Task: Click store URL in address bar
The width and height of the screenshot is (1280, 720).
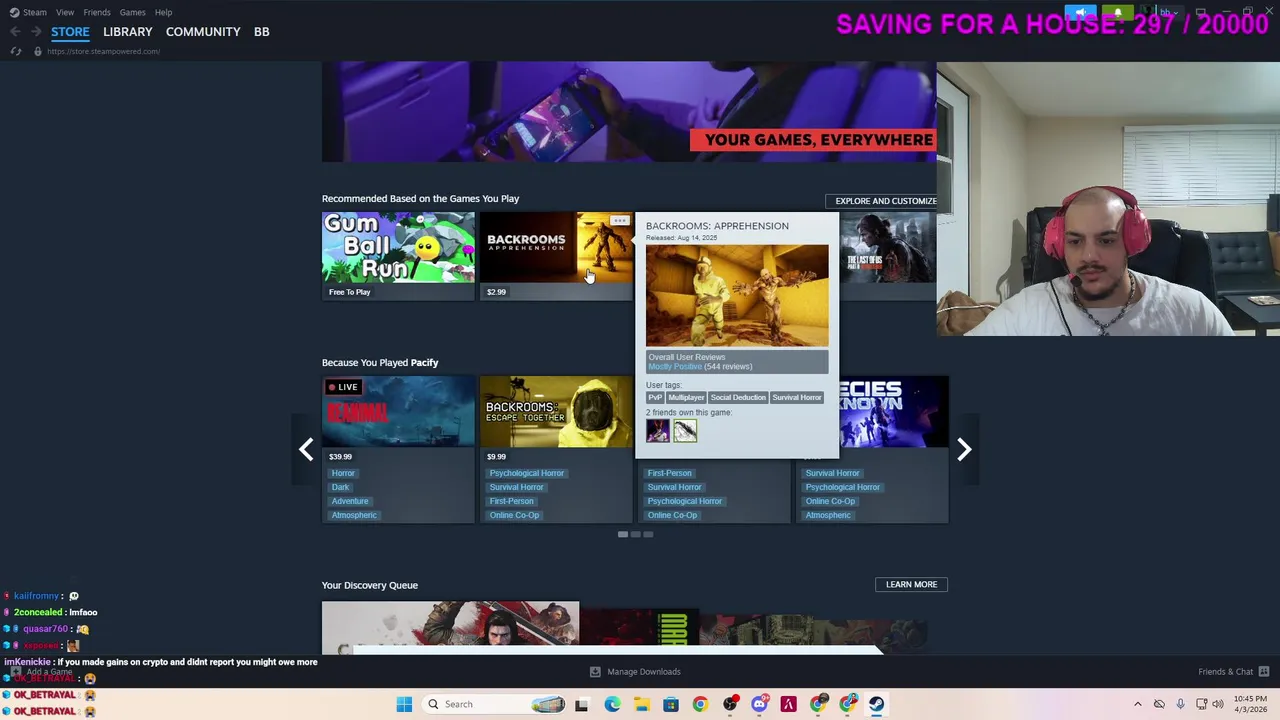Action: 103,51
